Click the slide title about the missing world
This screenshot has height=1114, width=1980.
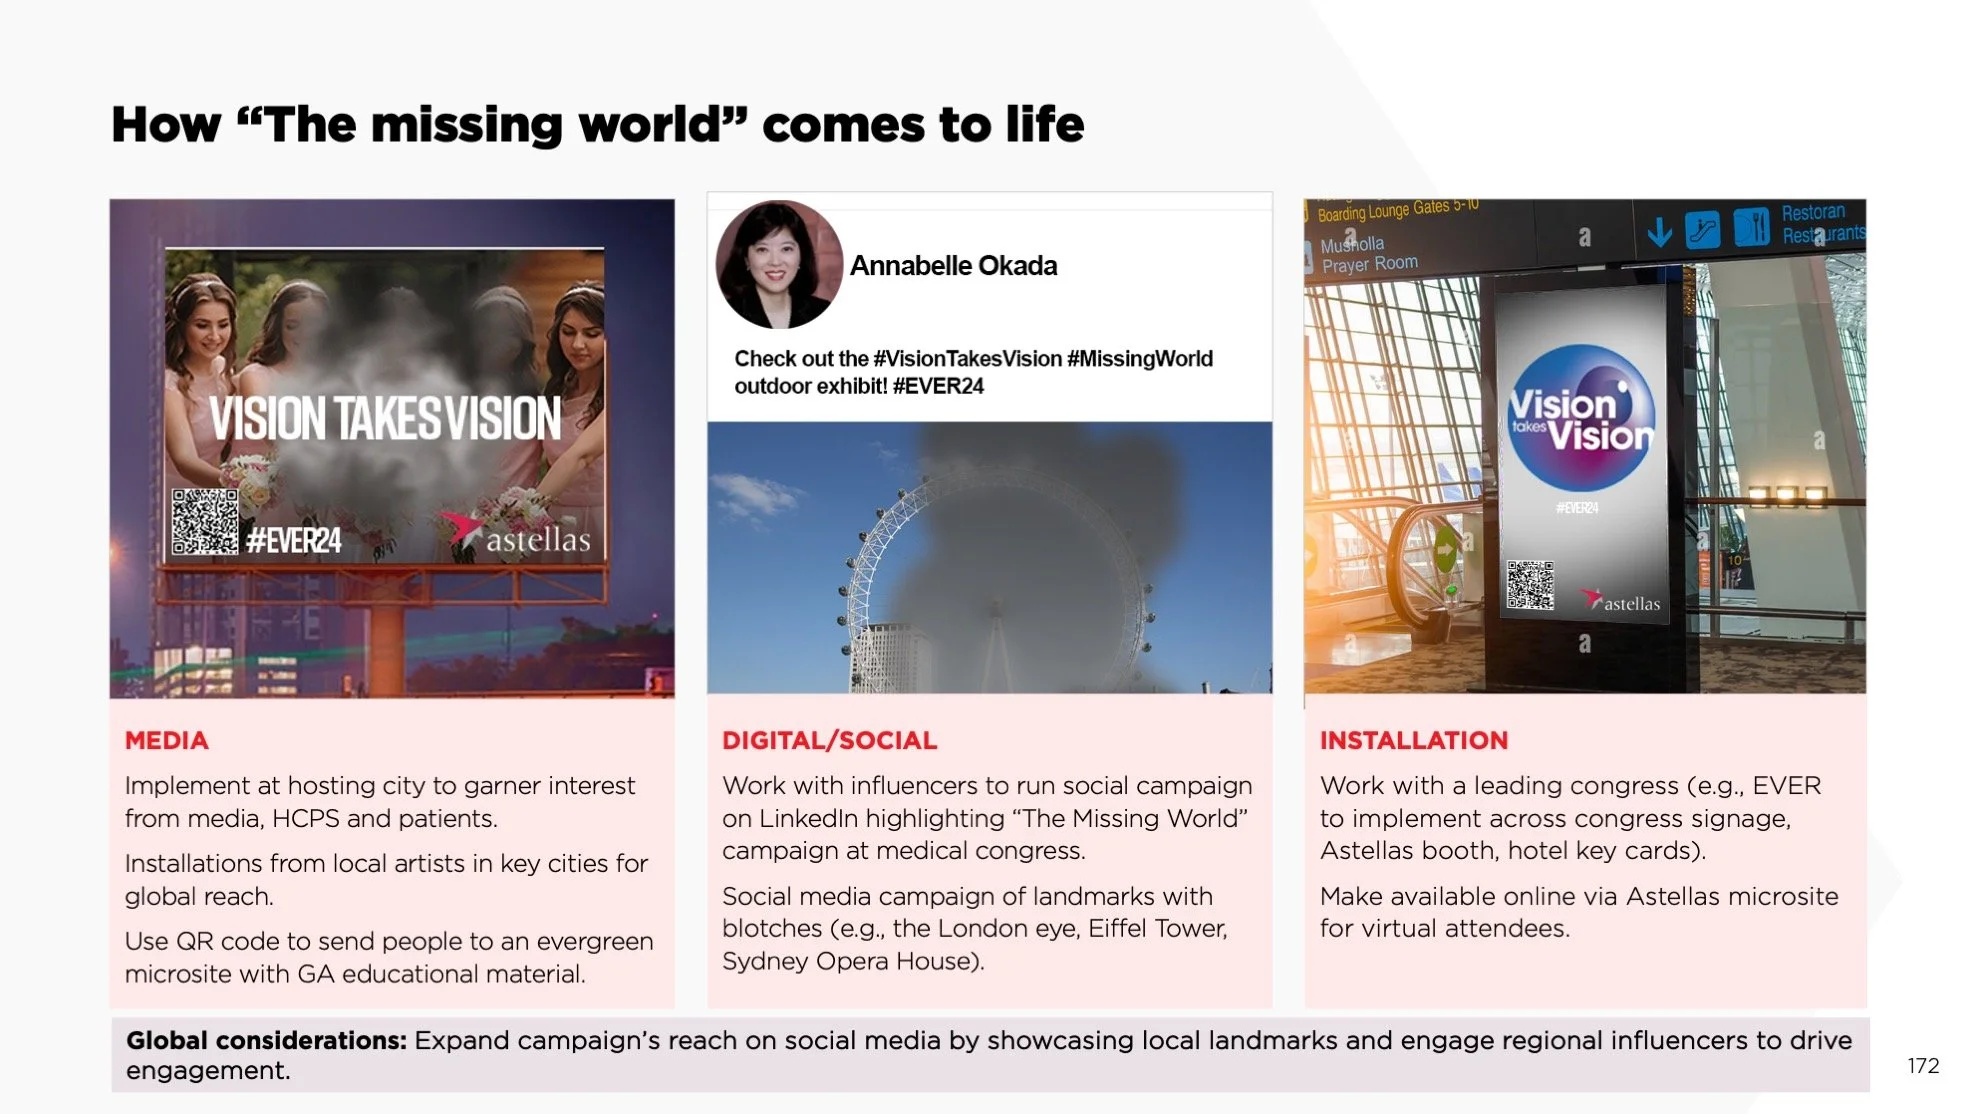click(597, 126)
